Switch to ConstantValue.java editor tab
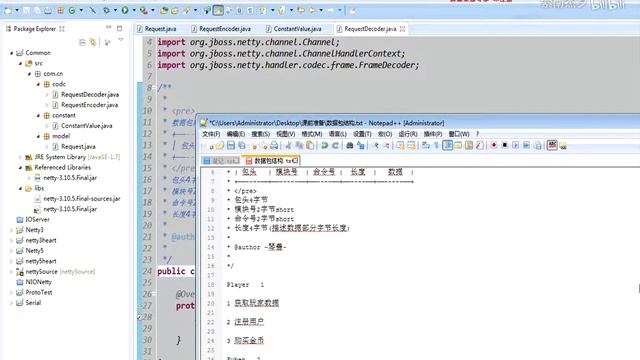 [293, 29]
